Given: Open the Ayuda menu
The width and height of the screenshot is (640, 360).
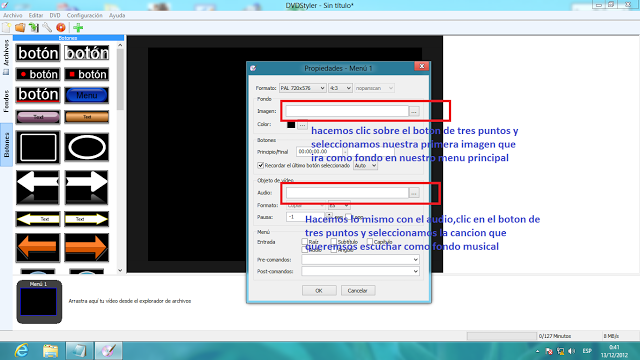Looking at the screenshot, I should pos(117,15).
